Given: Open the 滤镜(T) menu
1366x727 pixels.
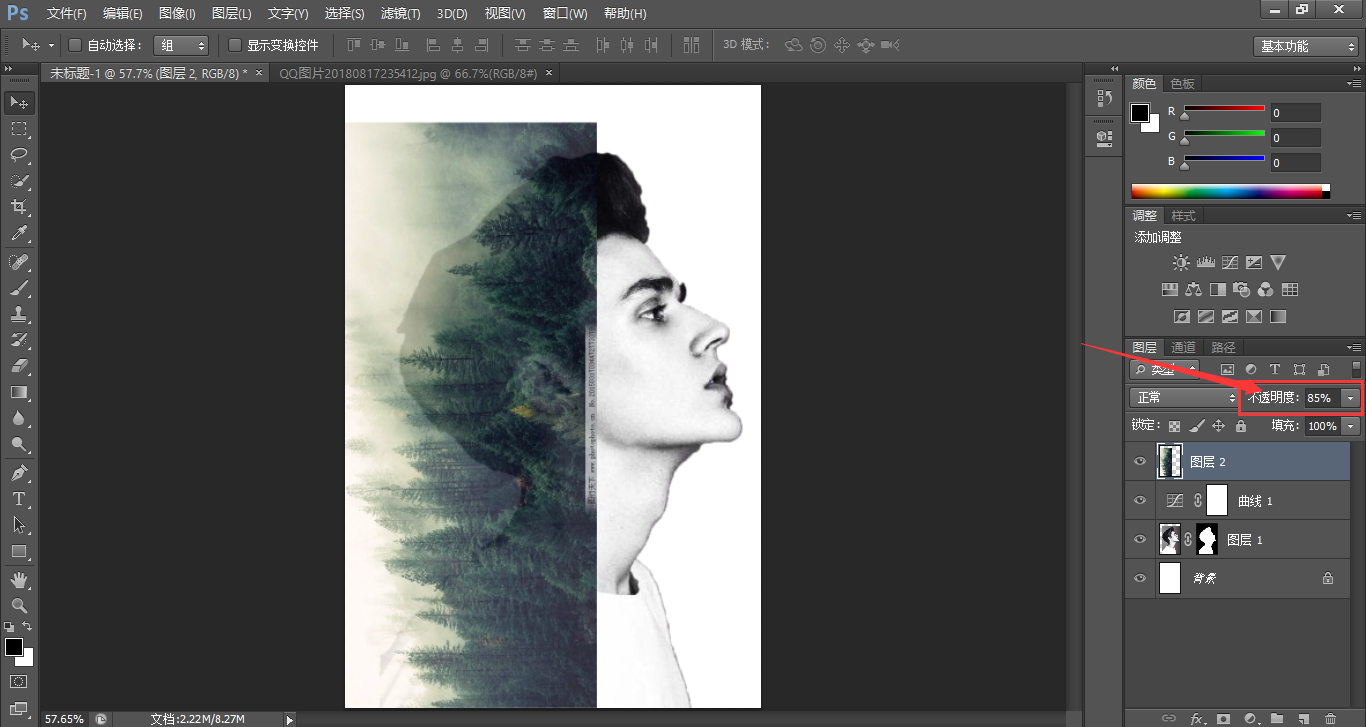Looking at the screenshot, I should [x=401, y=14].
